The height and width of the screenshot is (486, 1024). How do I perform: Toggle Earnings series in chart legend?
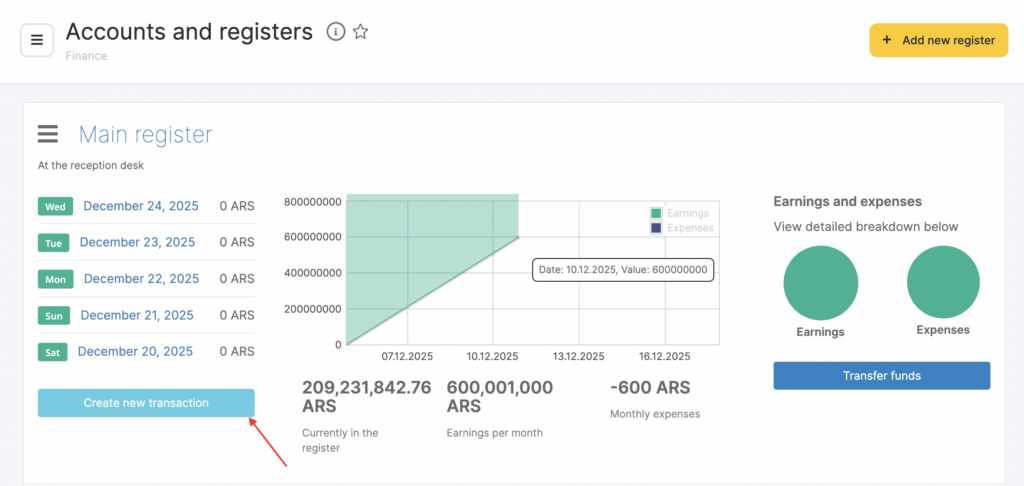point(680,213)
